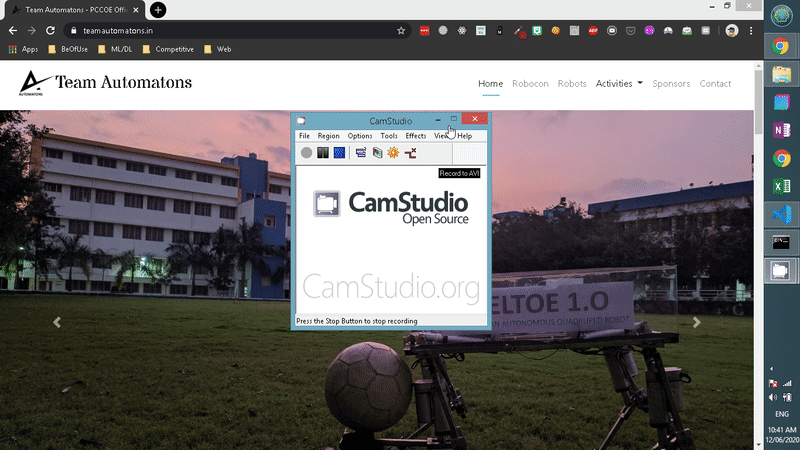
Task: Open a new tab with plus button
Action: [158, 10]
